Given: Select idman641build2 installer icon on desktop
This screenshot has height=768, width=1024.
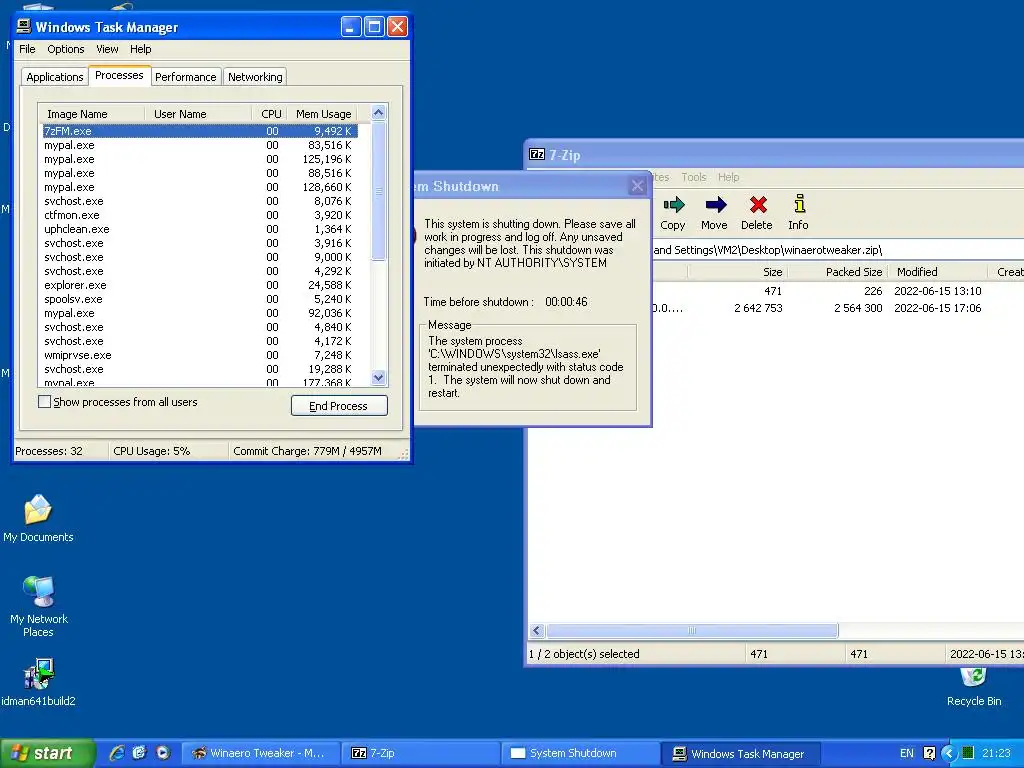Looking at the screenshot, I should point(39,674).
